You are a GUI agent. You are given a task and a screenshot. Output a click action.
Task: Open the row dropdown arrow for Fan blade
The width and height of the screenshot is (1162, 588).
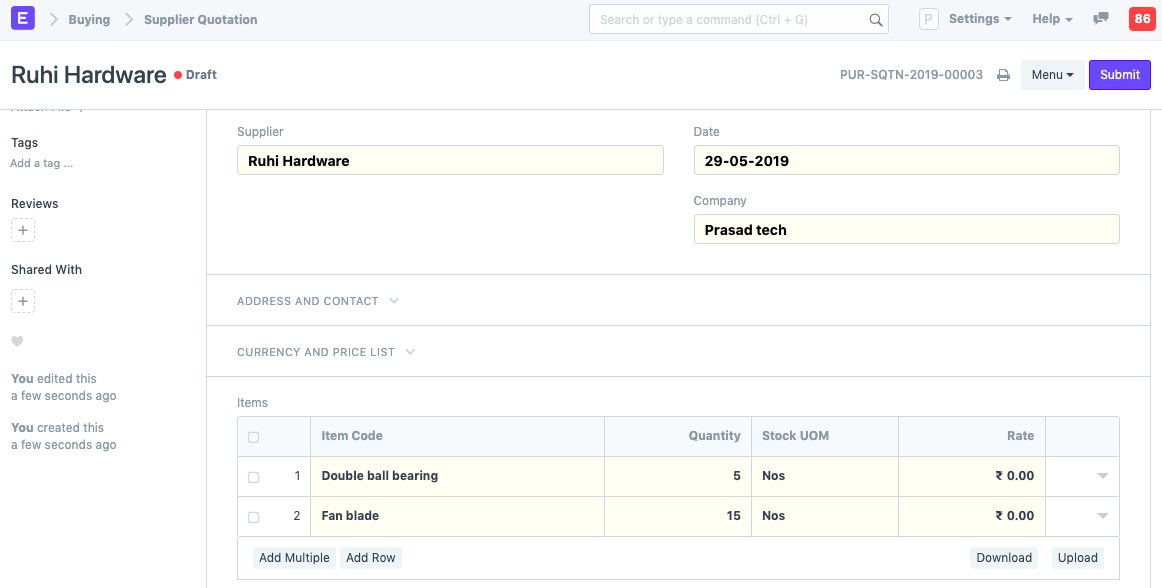[1102, 516]
